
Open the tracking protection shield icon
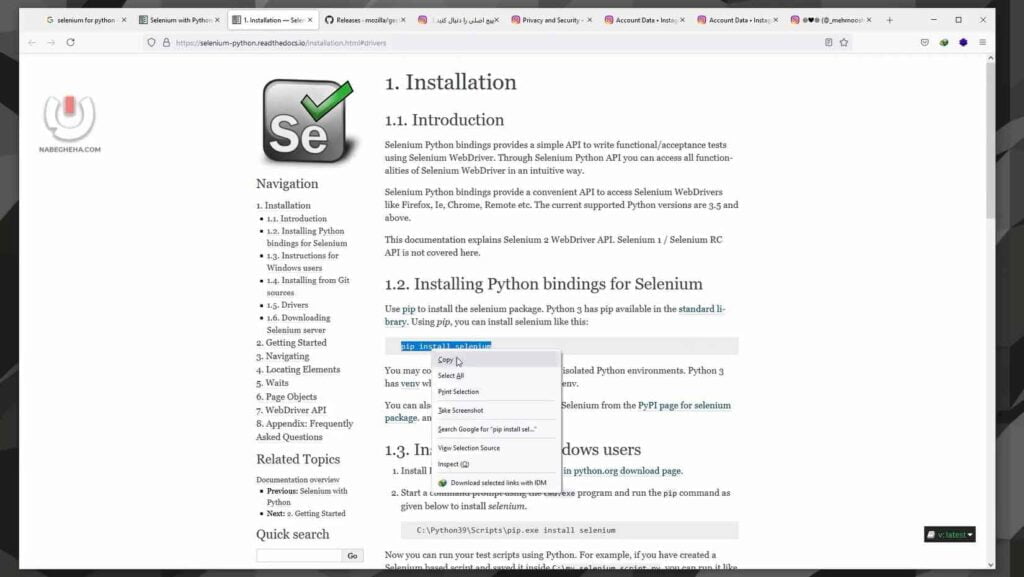pyautogui.click(x=152, y=42)
